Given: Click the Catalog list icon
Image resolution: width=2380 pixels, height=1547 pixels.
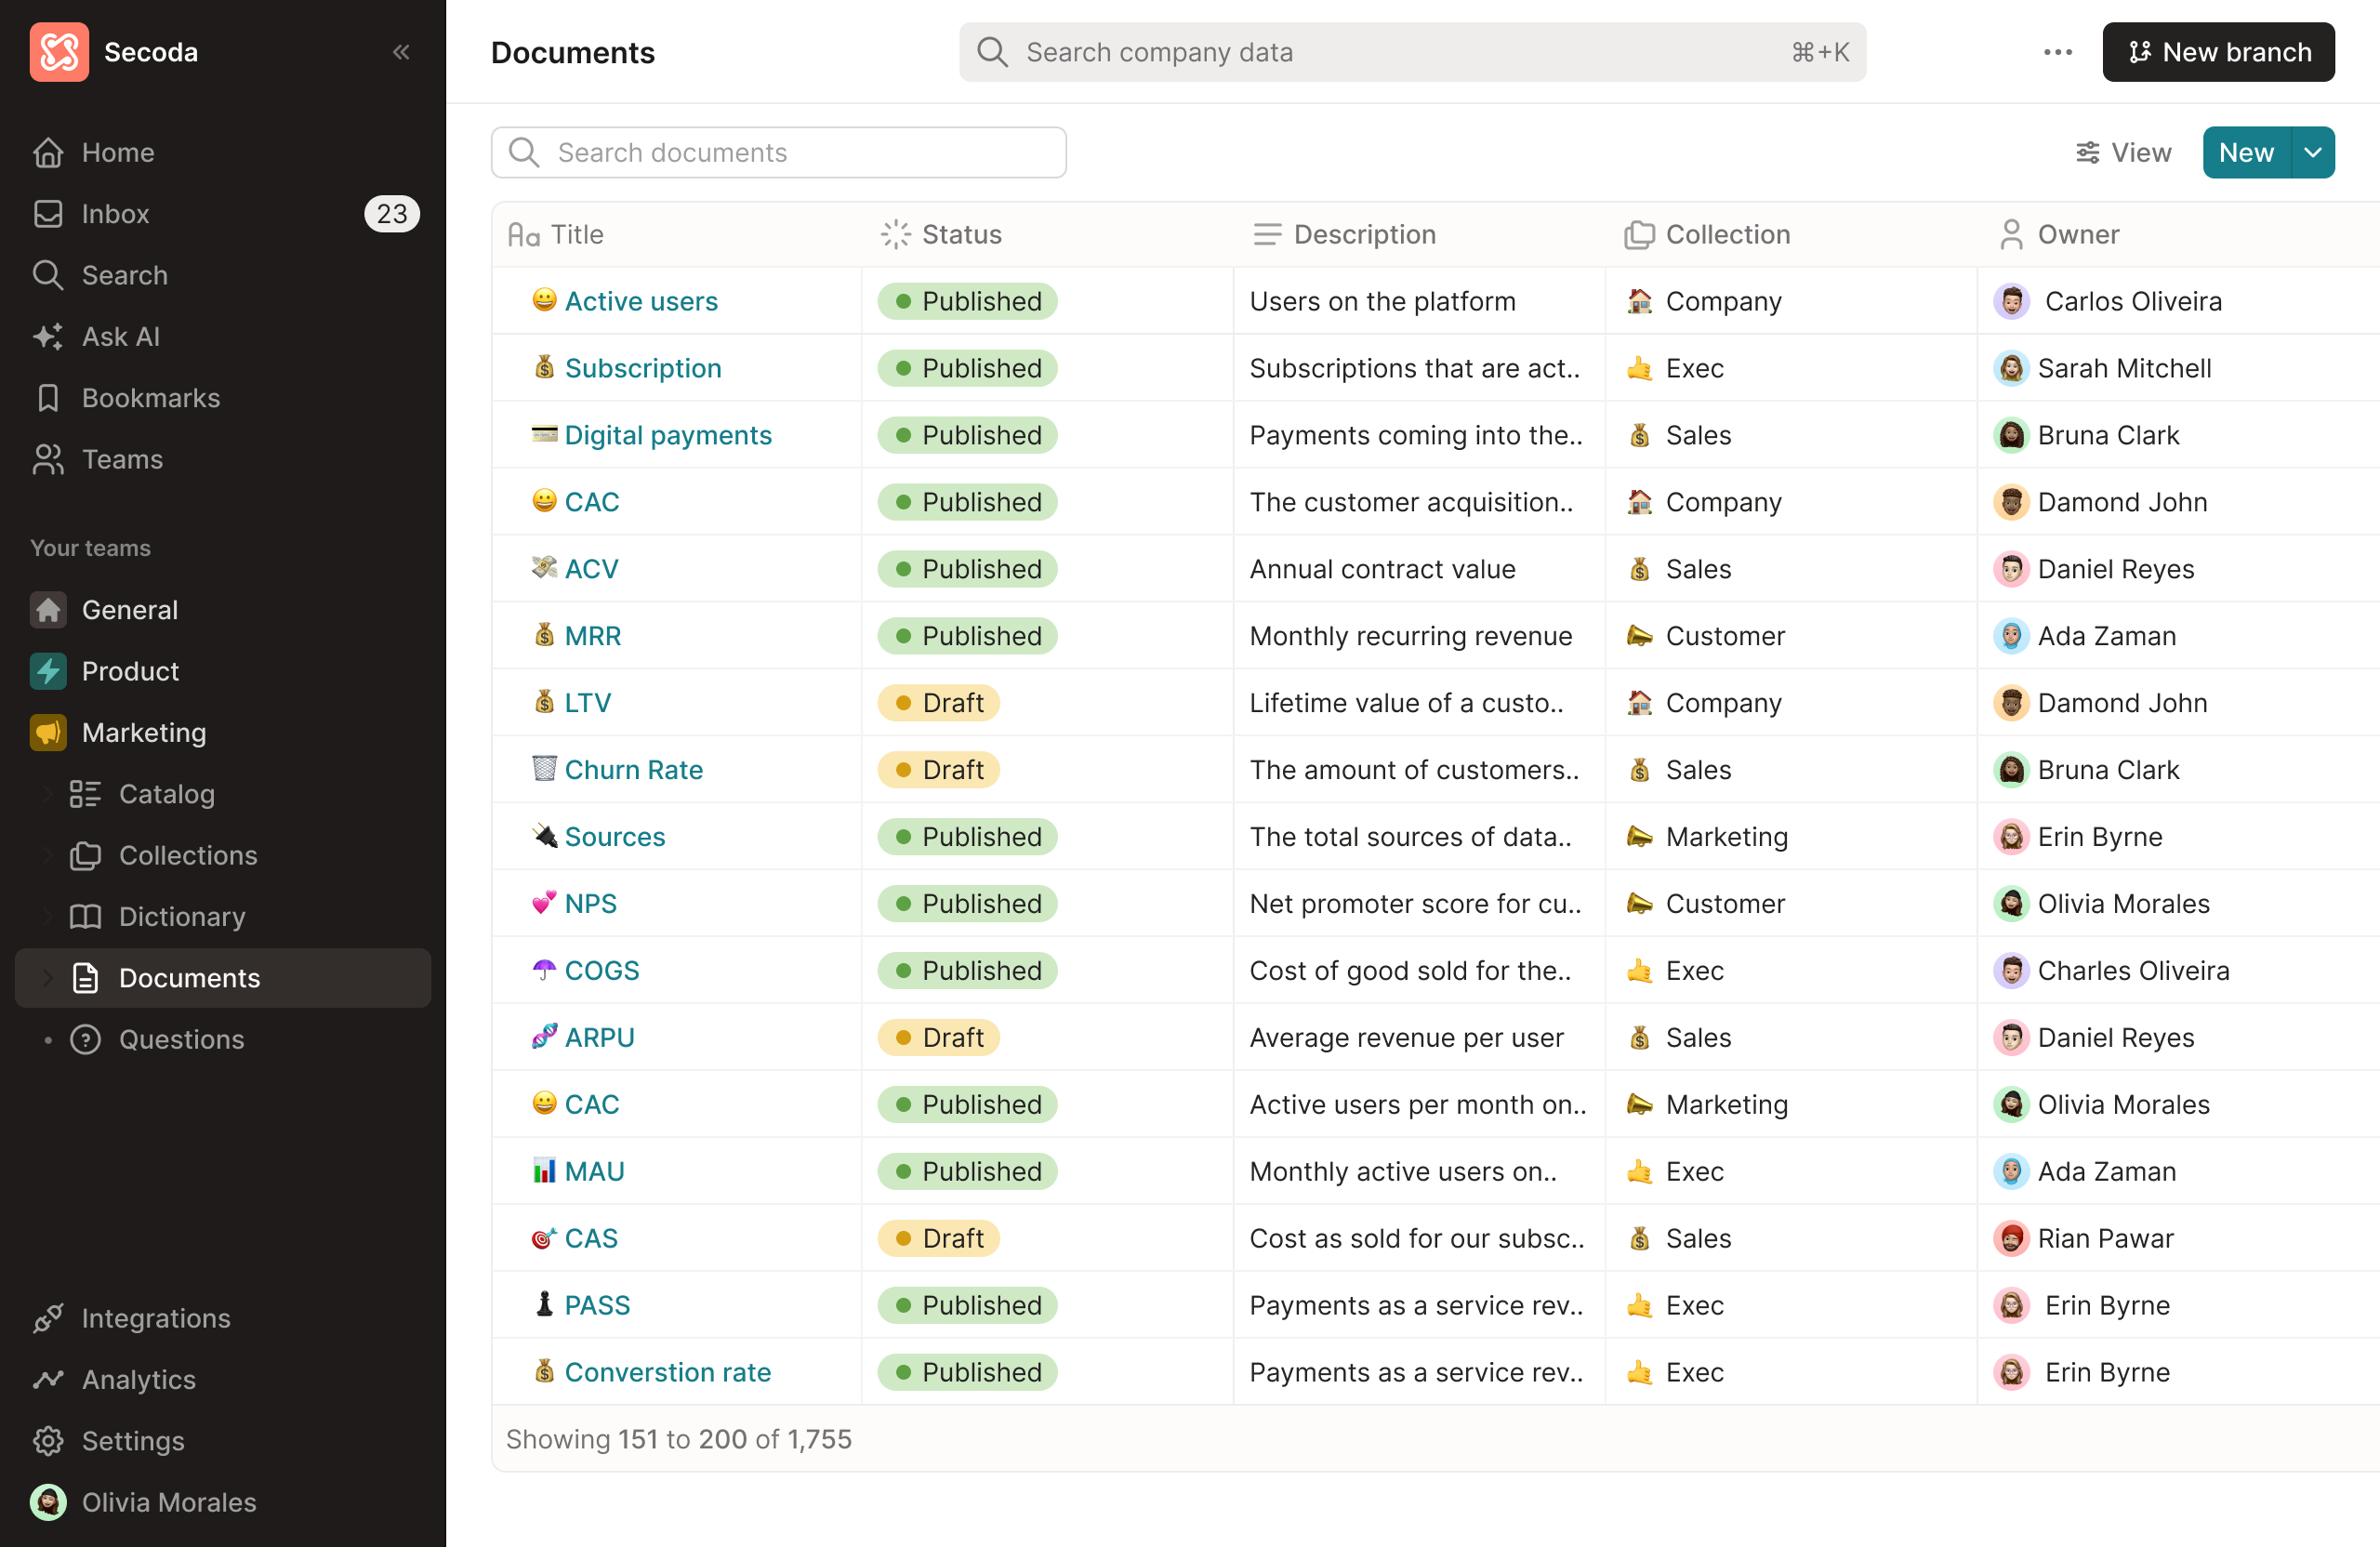Looking at the screenshot, I should click(85, 794).
